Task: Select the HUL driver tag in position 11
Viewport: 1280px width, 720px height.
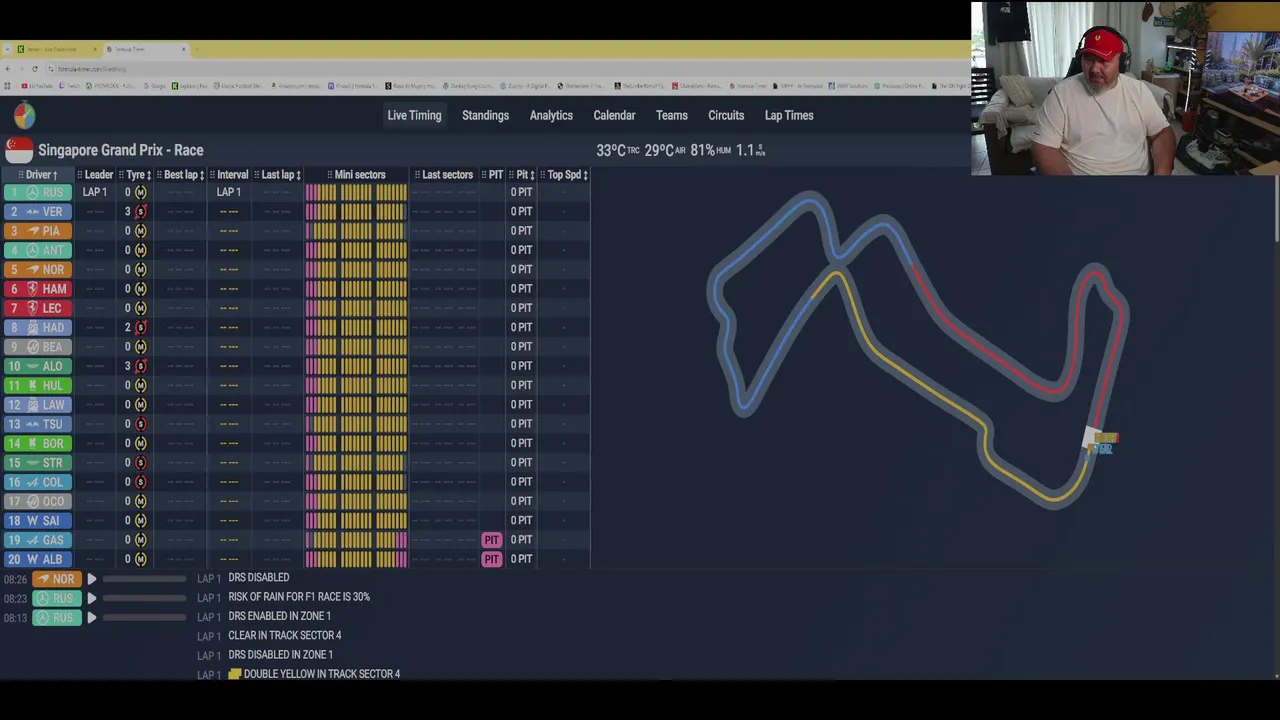Action: [x=37, y=385]
